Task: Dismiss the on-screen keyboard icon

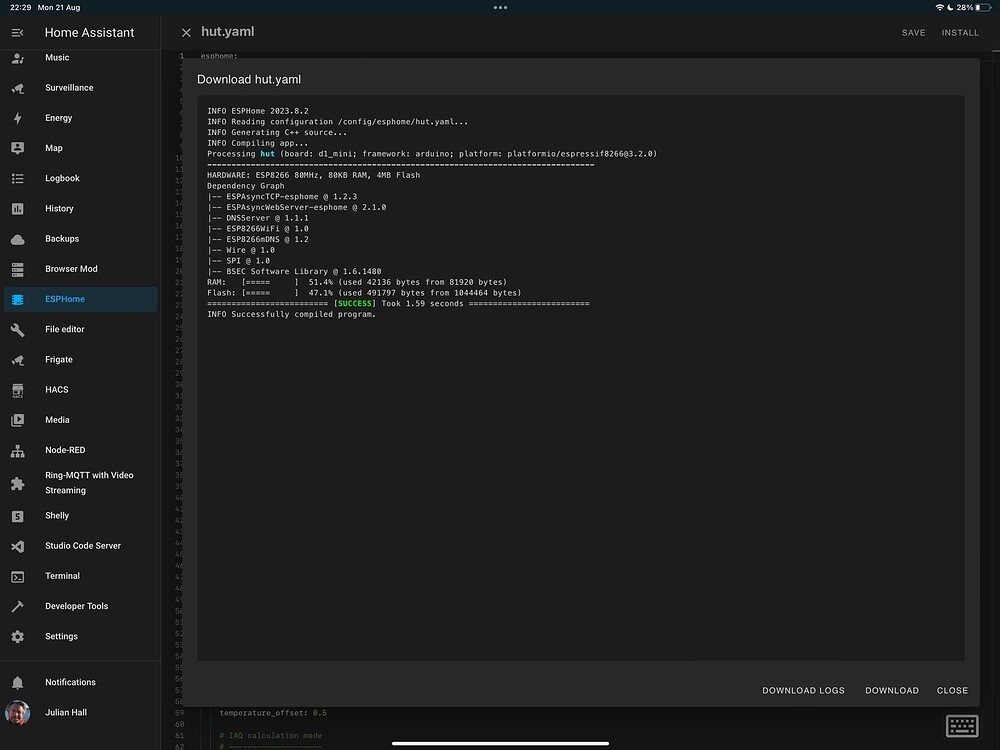Action: [961, 726]
